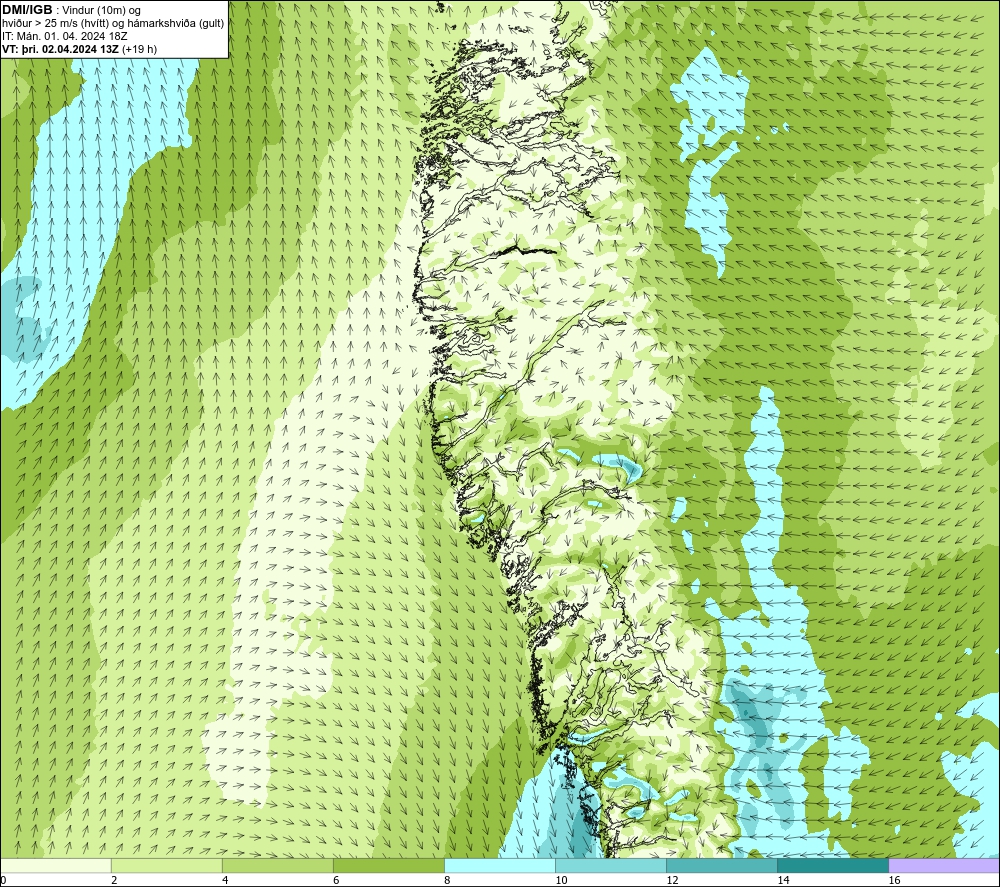Click the 'VT: þri. 02.04.2024 13Z' line

(x=79, y=49)
